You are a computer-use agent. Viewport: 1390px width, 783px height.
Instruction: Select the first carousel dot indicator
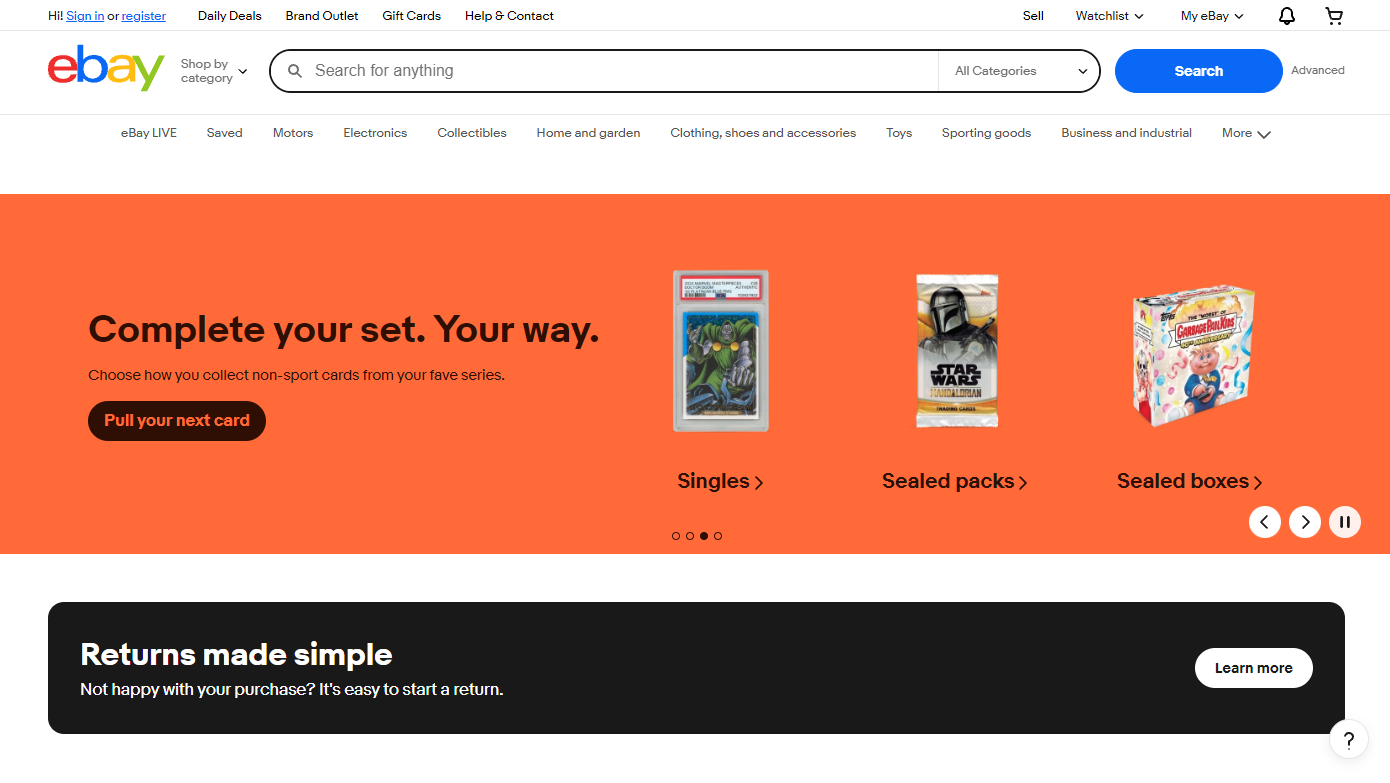coord(676,536)
